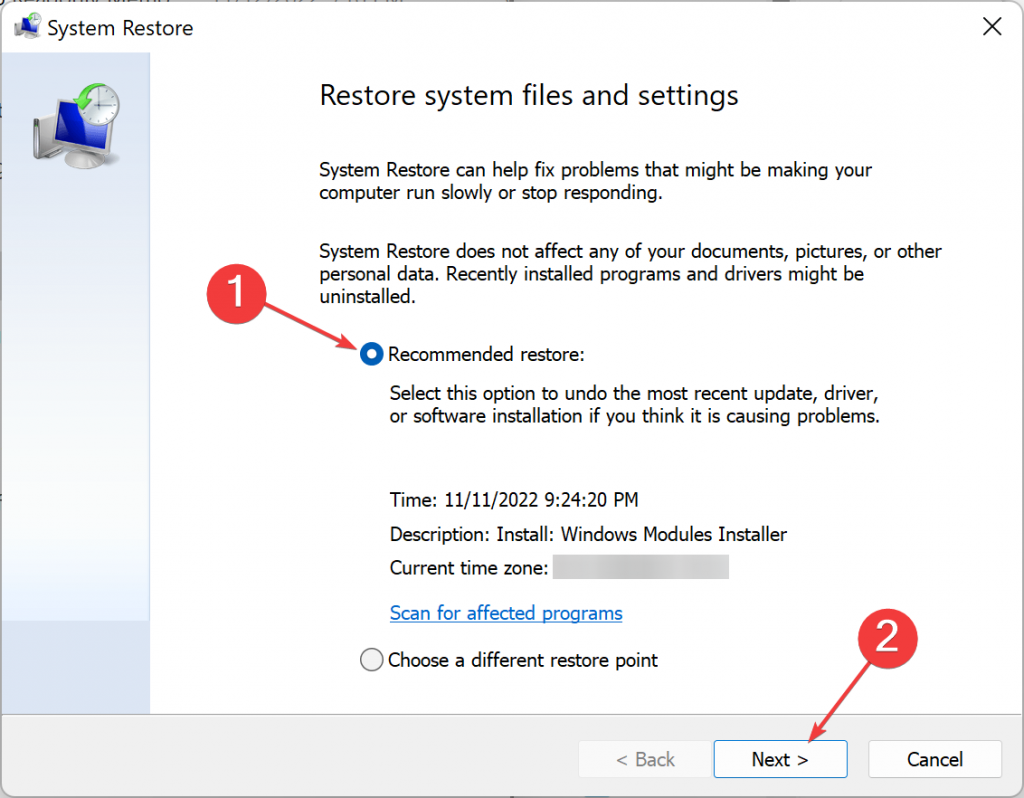The height and width of the screenshot is (798, 1024).
Task: Click the disabled Back button
Action: 645,759
